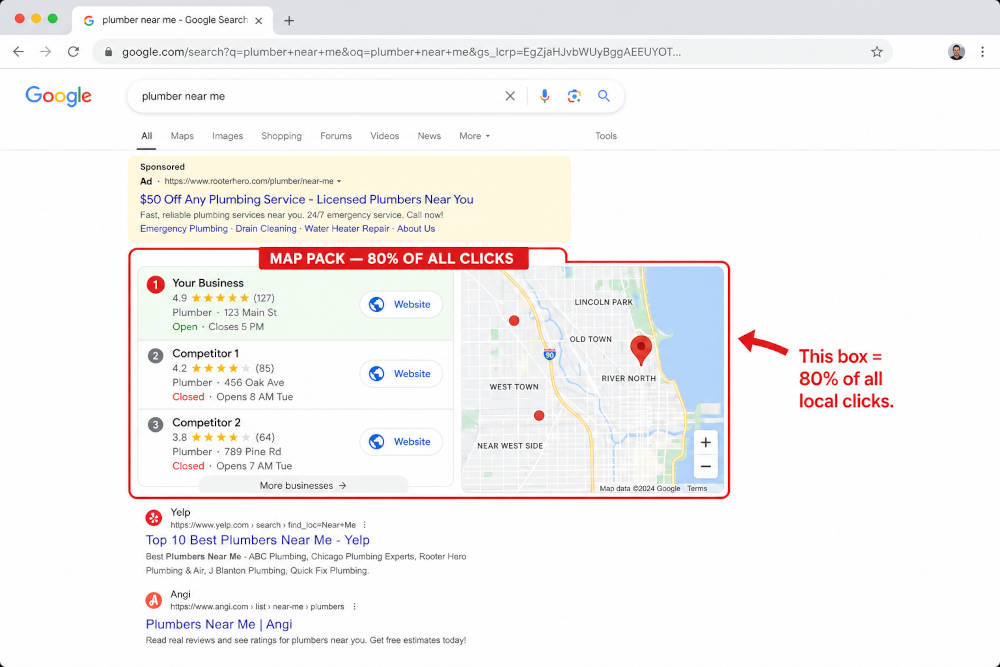Open Emergency Plumbing sitelink
Screen dimensions: 1000x667
184,228
